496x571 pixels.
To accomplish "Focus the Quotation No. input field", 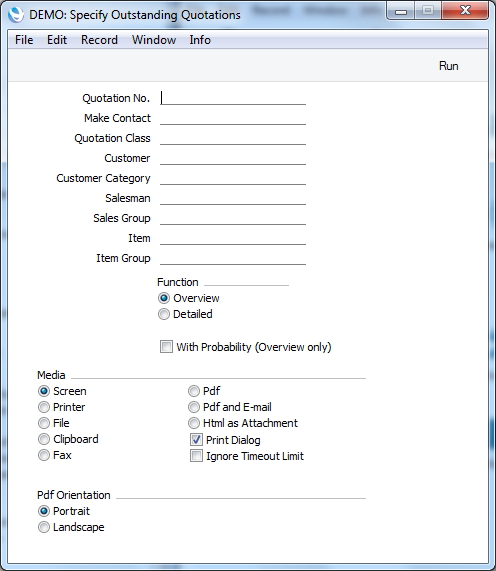I will [233, 98].
